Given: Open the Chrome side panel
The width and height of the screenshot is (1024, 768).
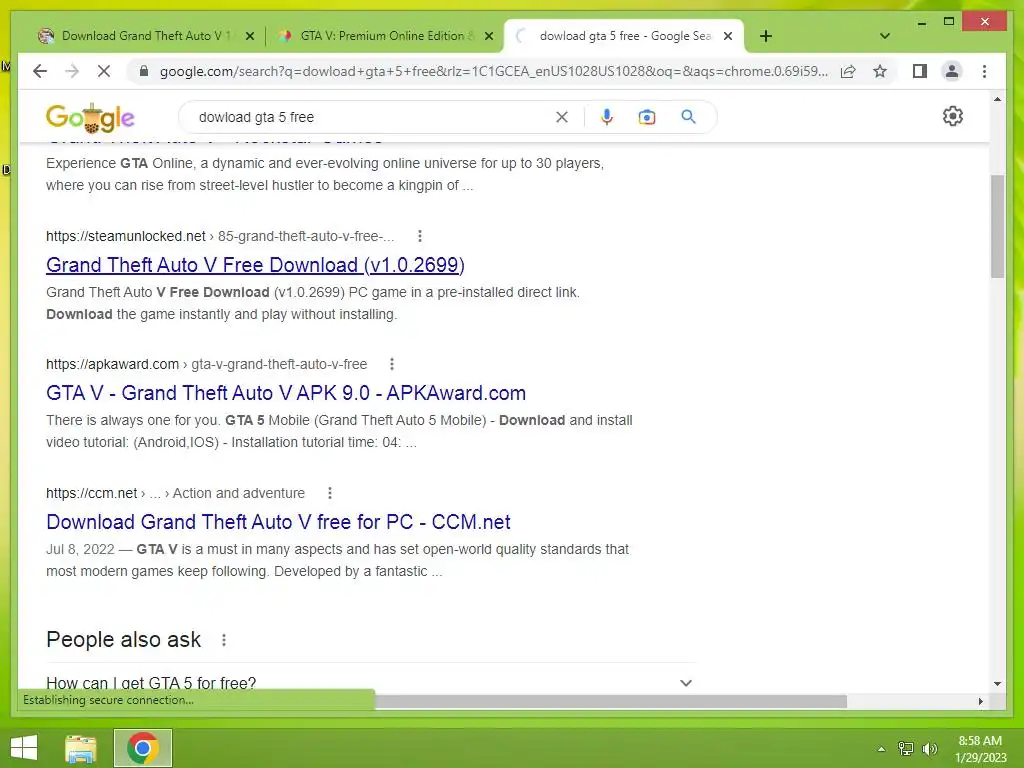Looking at the screenshot, I should point(920,71).
